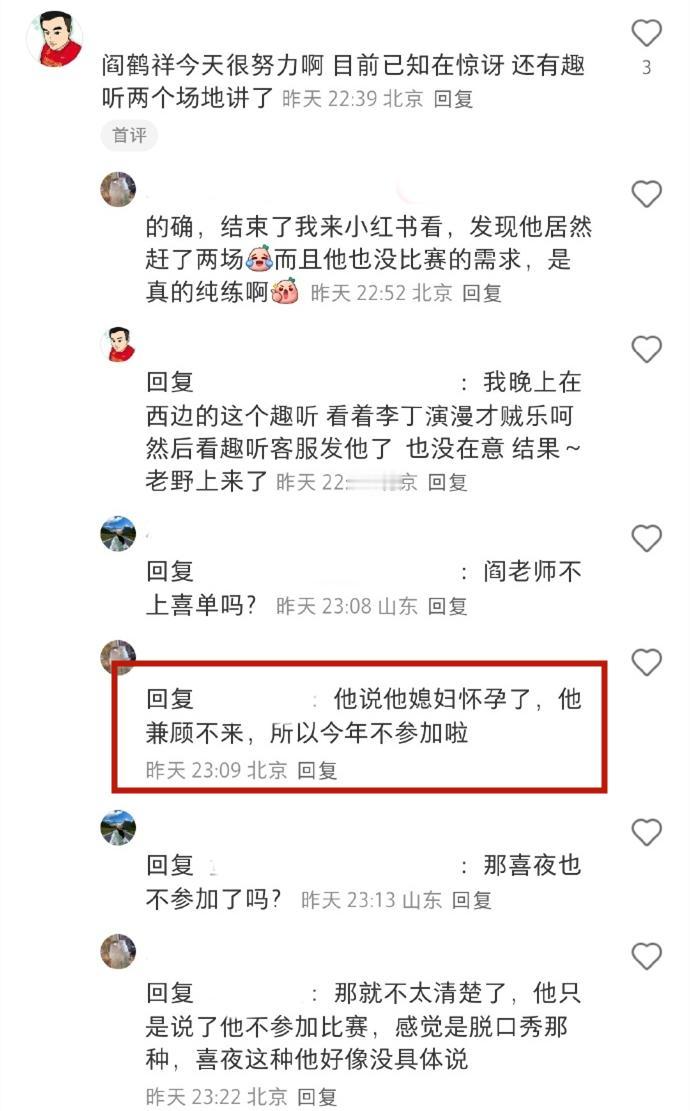This screenshot has width=690, height=1111.
Task: Open landscape avatar of the 23:13 replier
Action: (118, 827)
